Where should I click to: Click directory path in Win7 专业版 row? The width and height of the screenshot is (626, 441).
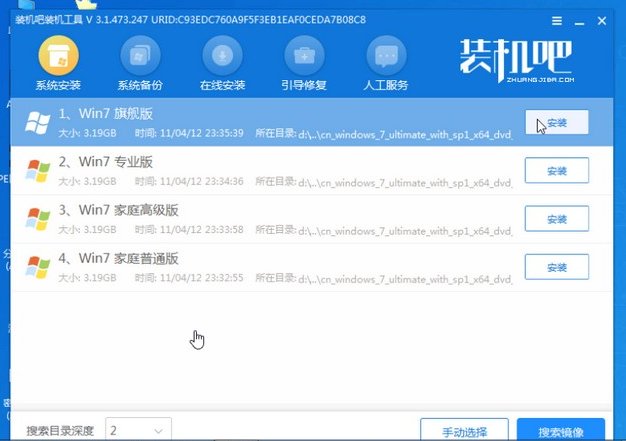405,183
